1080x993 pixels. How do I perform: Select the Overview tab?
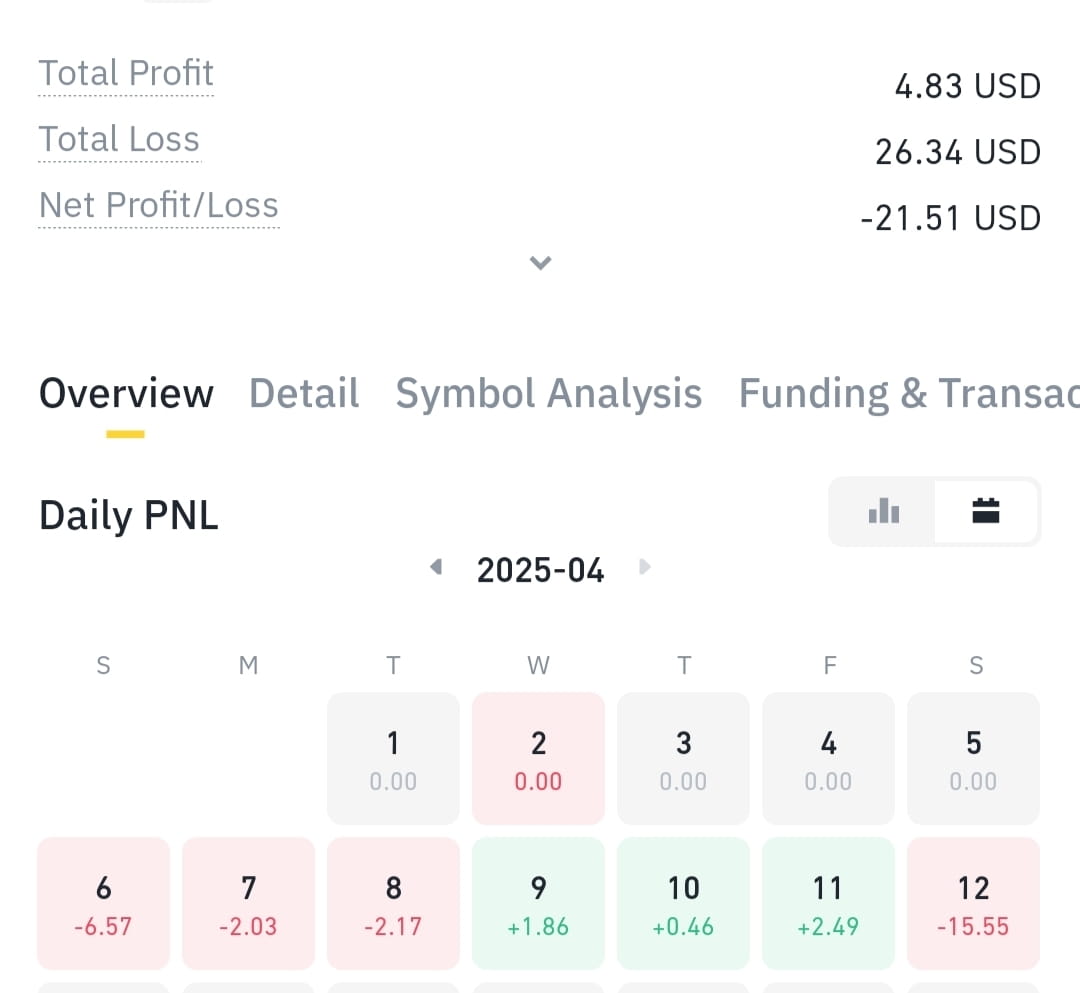[x=126, y=394]
